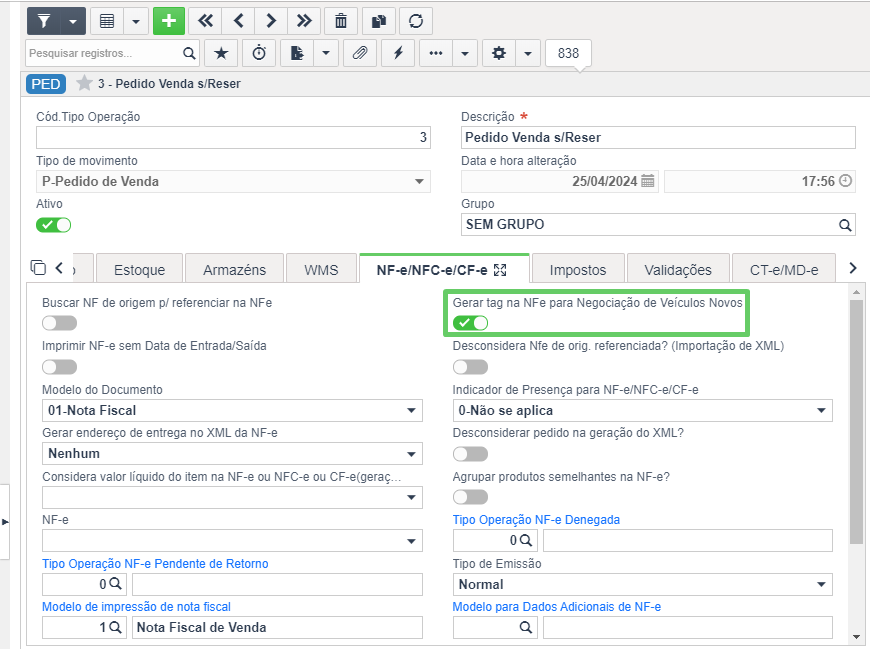Open Modelo do Documento dropdown

(232, 410)
